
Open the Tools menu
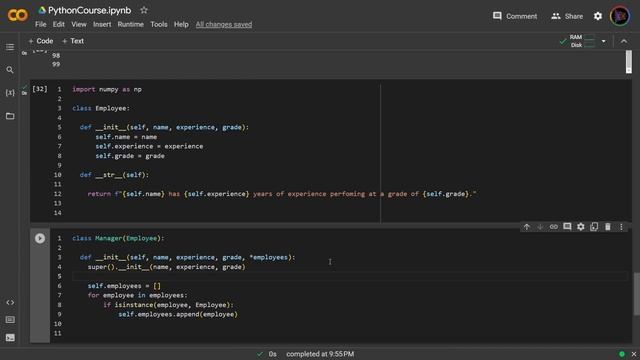159,24
